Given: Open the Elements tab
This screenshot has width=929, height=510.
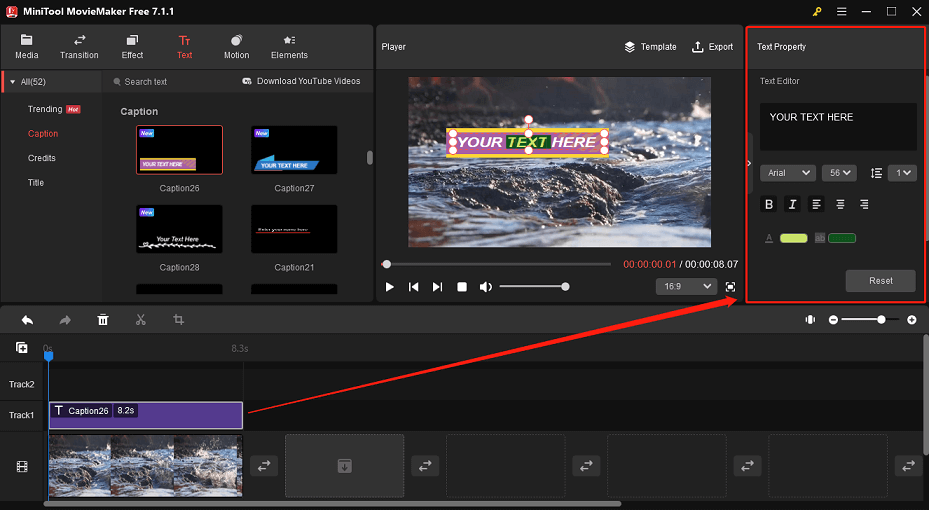Looking at the screenshot, I should point(289,47).
